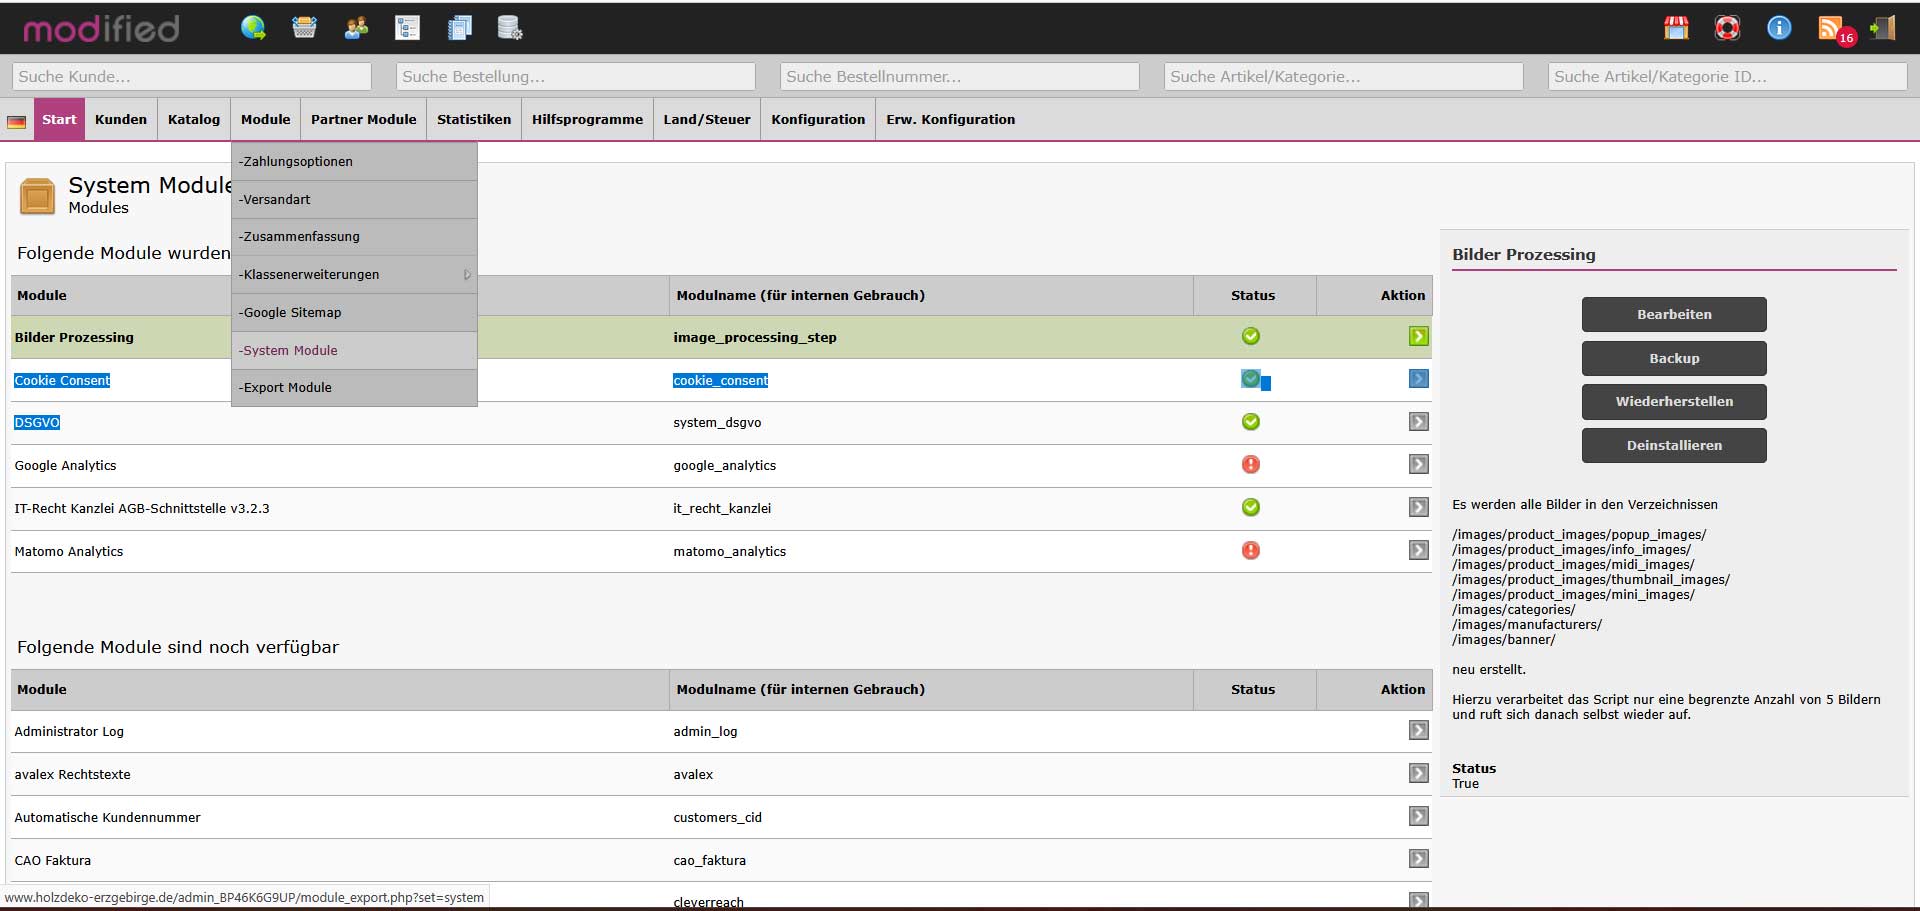This screenshot has width=1920, height=911.
Task: Click the exit door logout icon
Action: point(1882,28)
